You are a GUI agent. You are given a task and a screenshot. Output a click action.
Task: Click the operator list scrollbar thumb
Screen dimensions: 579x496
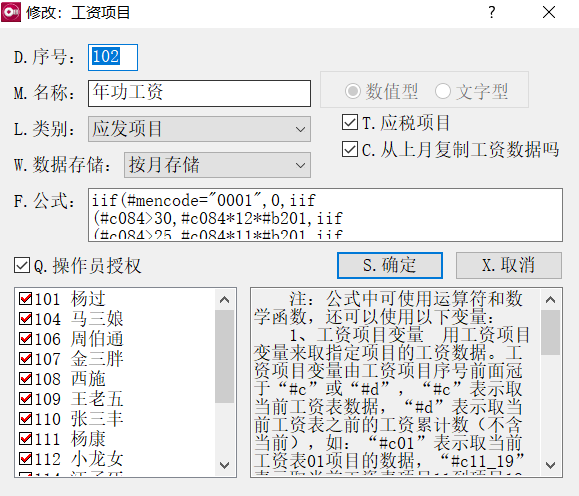coord(225,356)
